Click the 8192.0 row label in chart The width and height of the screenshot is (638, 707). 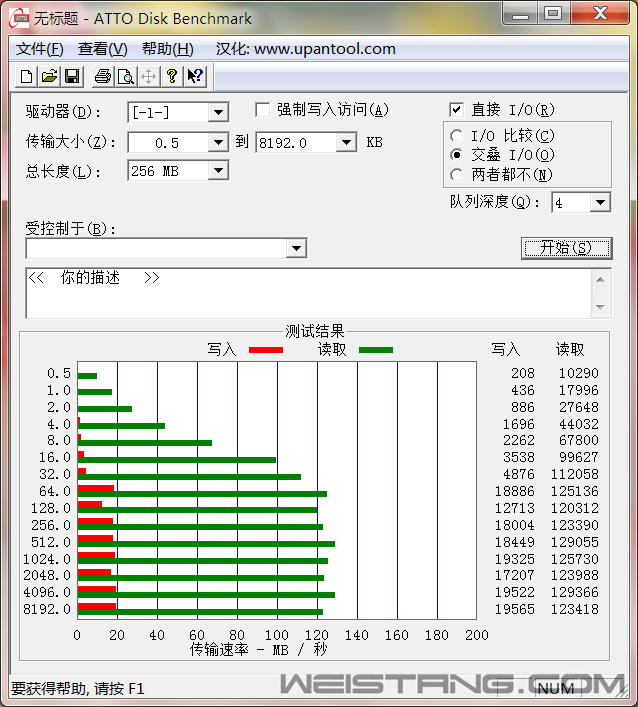tap(47, 609)
